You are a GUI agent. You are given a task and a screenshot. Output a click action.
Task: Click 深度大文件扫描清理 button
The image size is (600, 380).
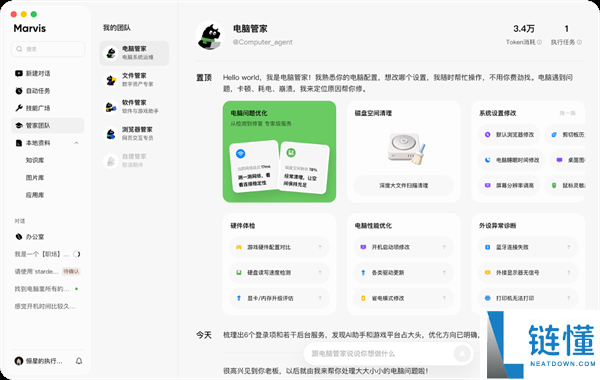pyautogui.click(x=404, y=185)
